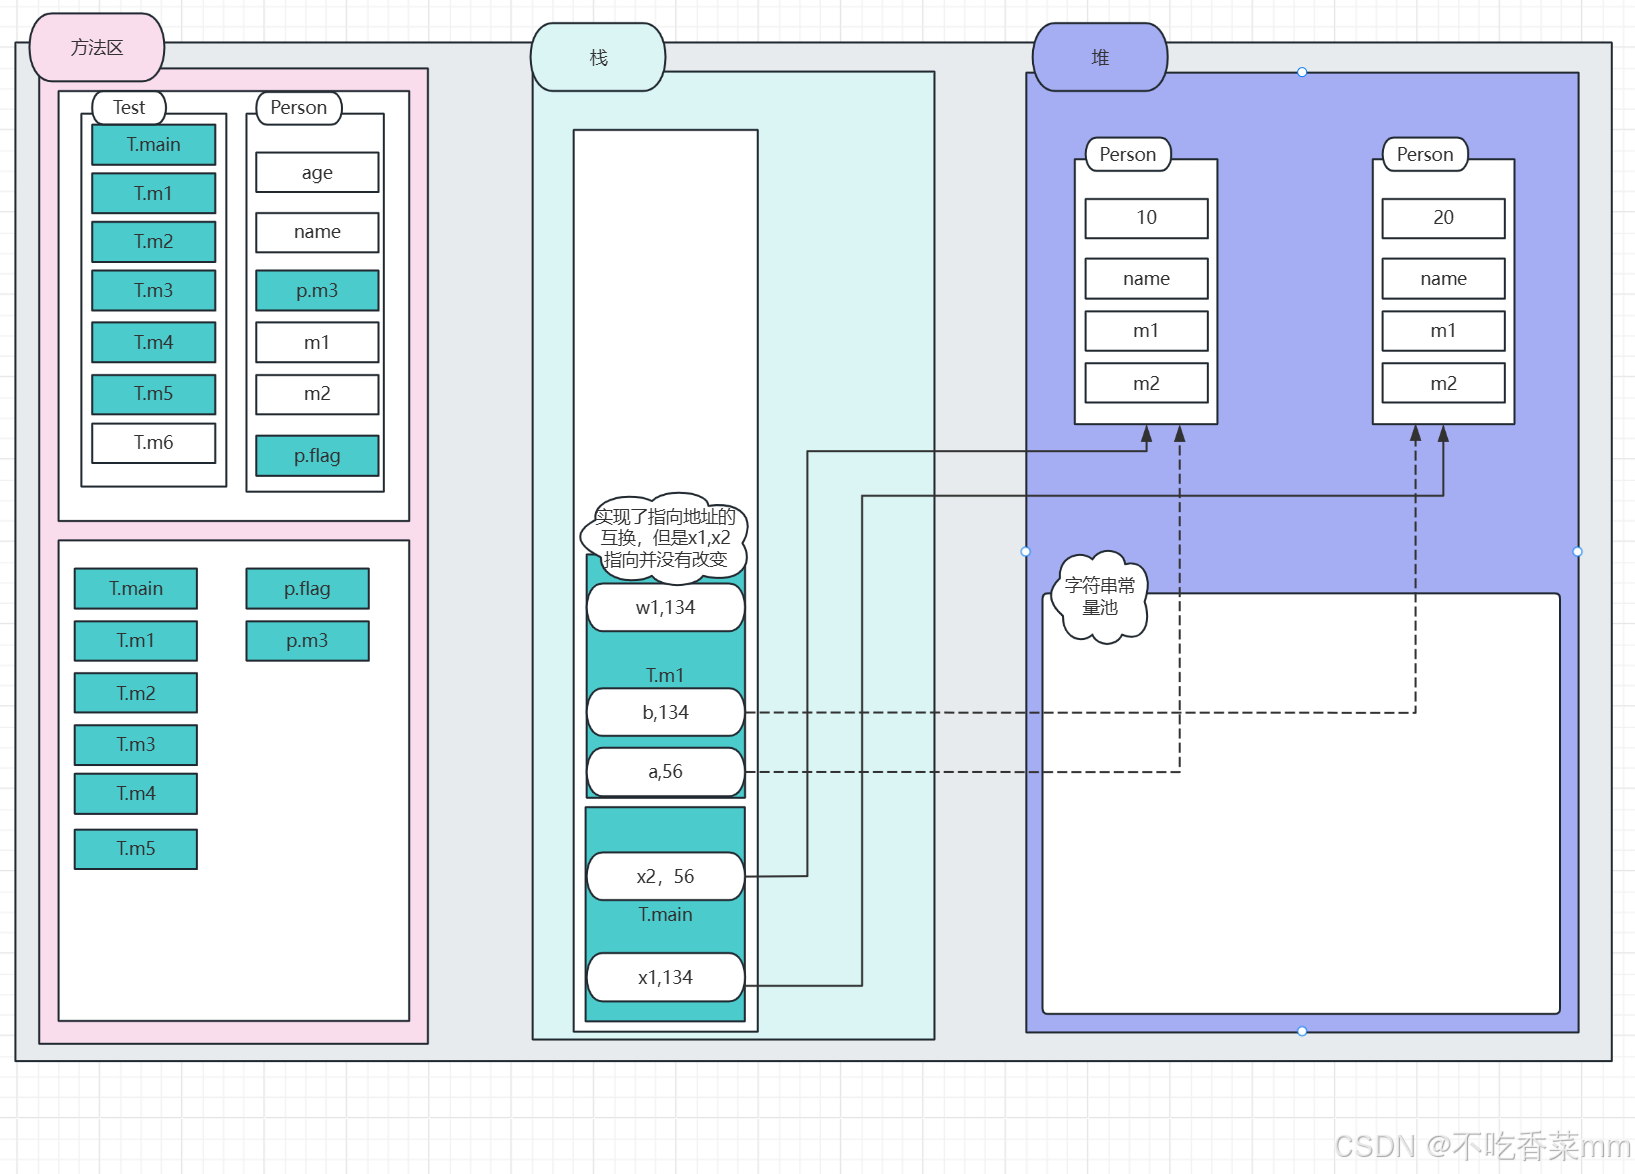Screen dimensions: 1635x1174
Task: Select the cloud note about 指向地址的互换
Action: (665, 537)
